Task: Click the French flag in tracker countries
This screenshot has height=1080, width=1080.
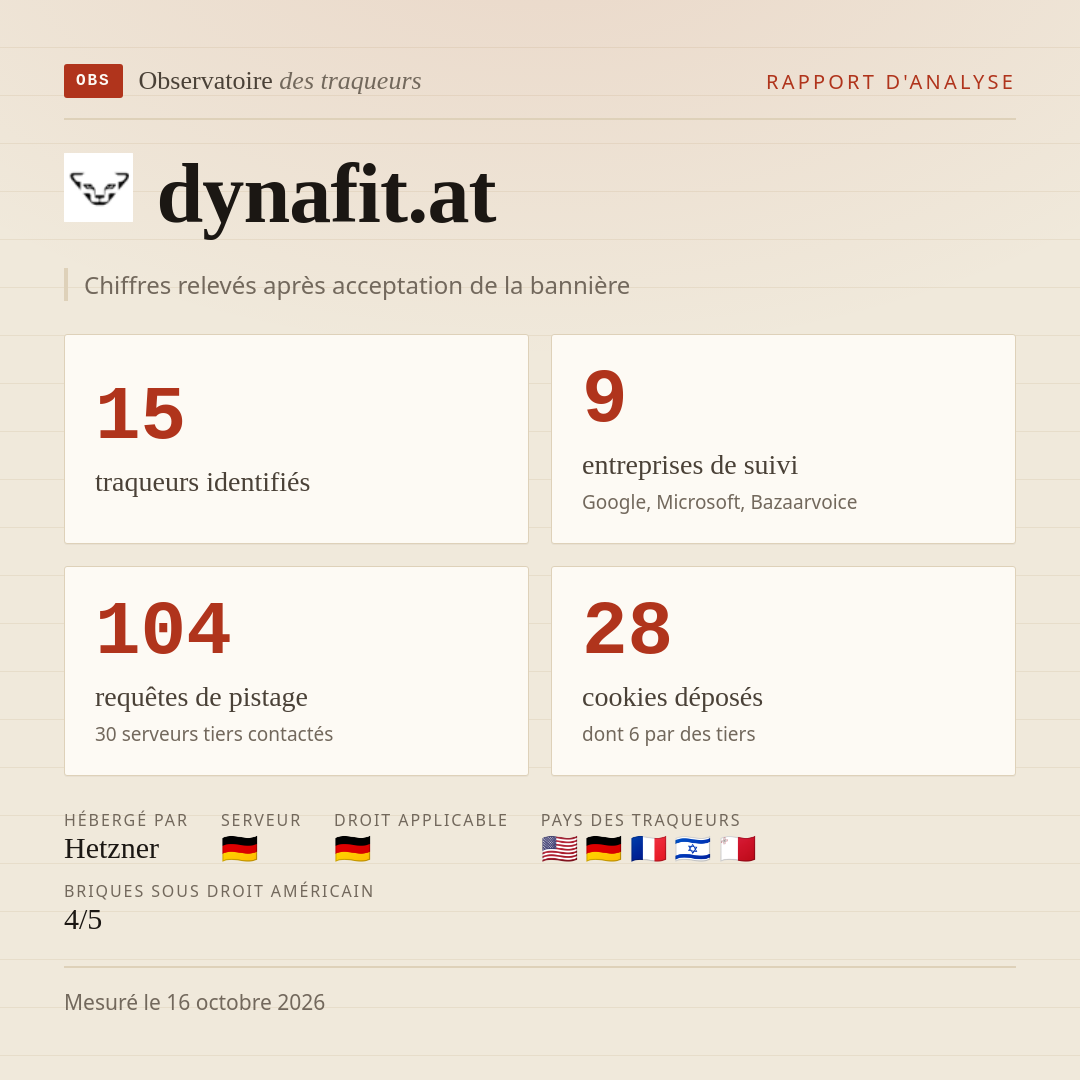Action: (x=648, y=849)
